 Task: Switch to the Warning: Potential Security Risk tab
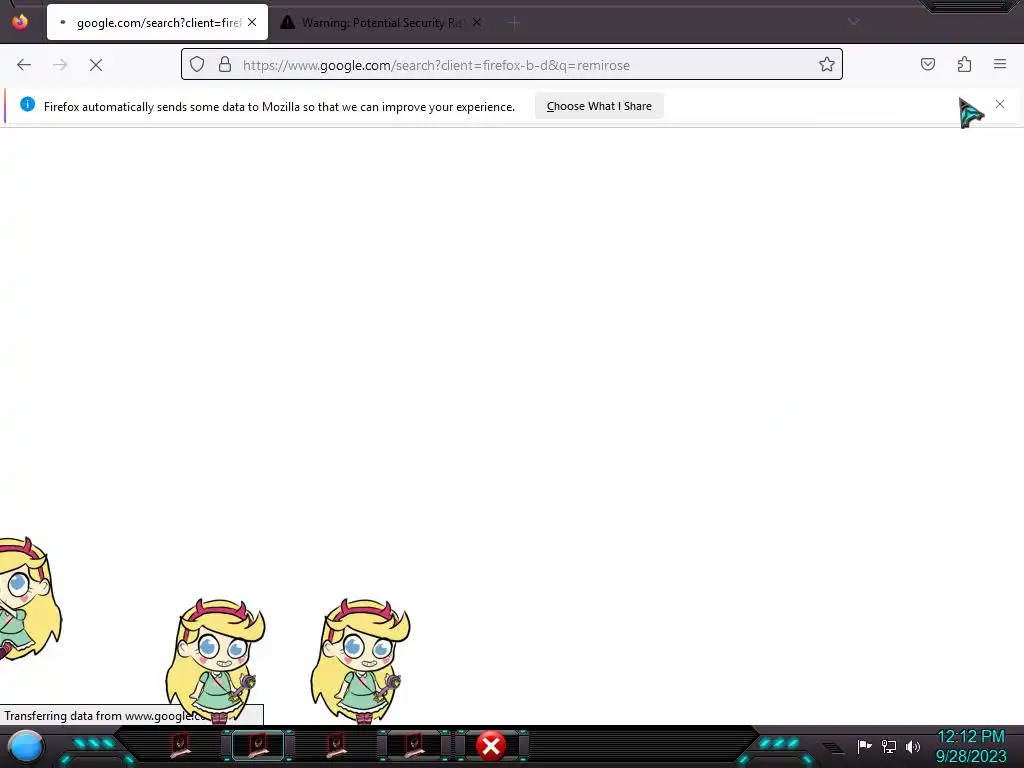[381, 22]
